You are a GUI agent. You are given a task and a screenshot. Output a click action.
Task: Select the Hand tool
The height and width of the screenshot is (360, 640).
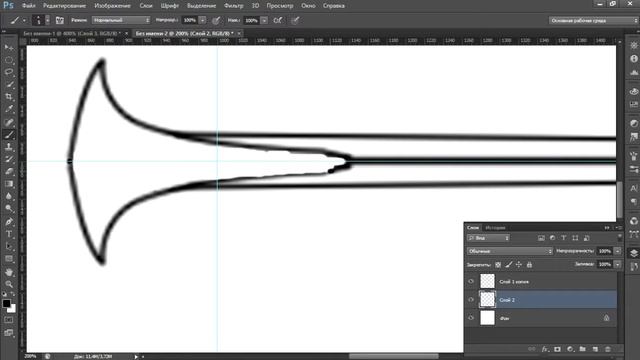coord(9,272)
